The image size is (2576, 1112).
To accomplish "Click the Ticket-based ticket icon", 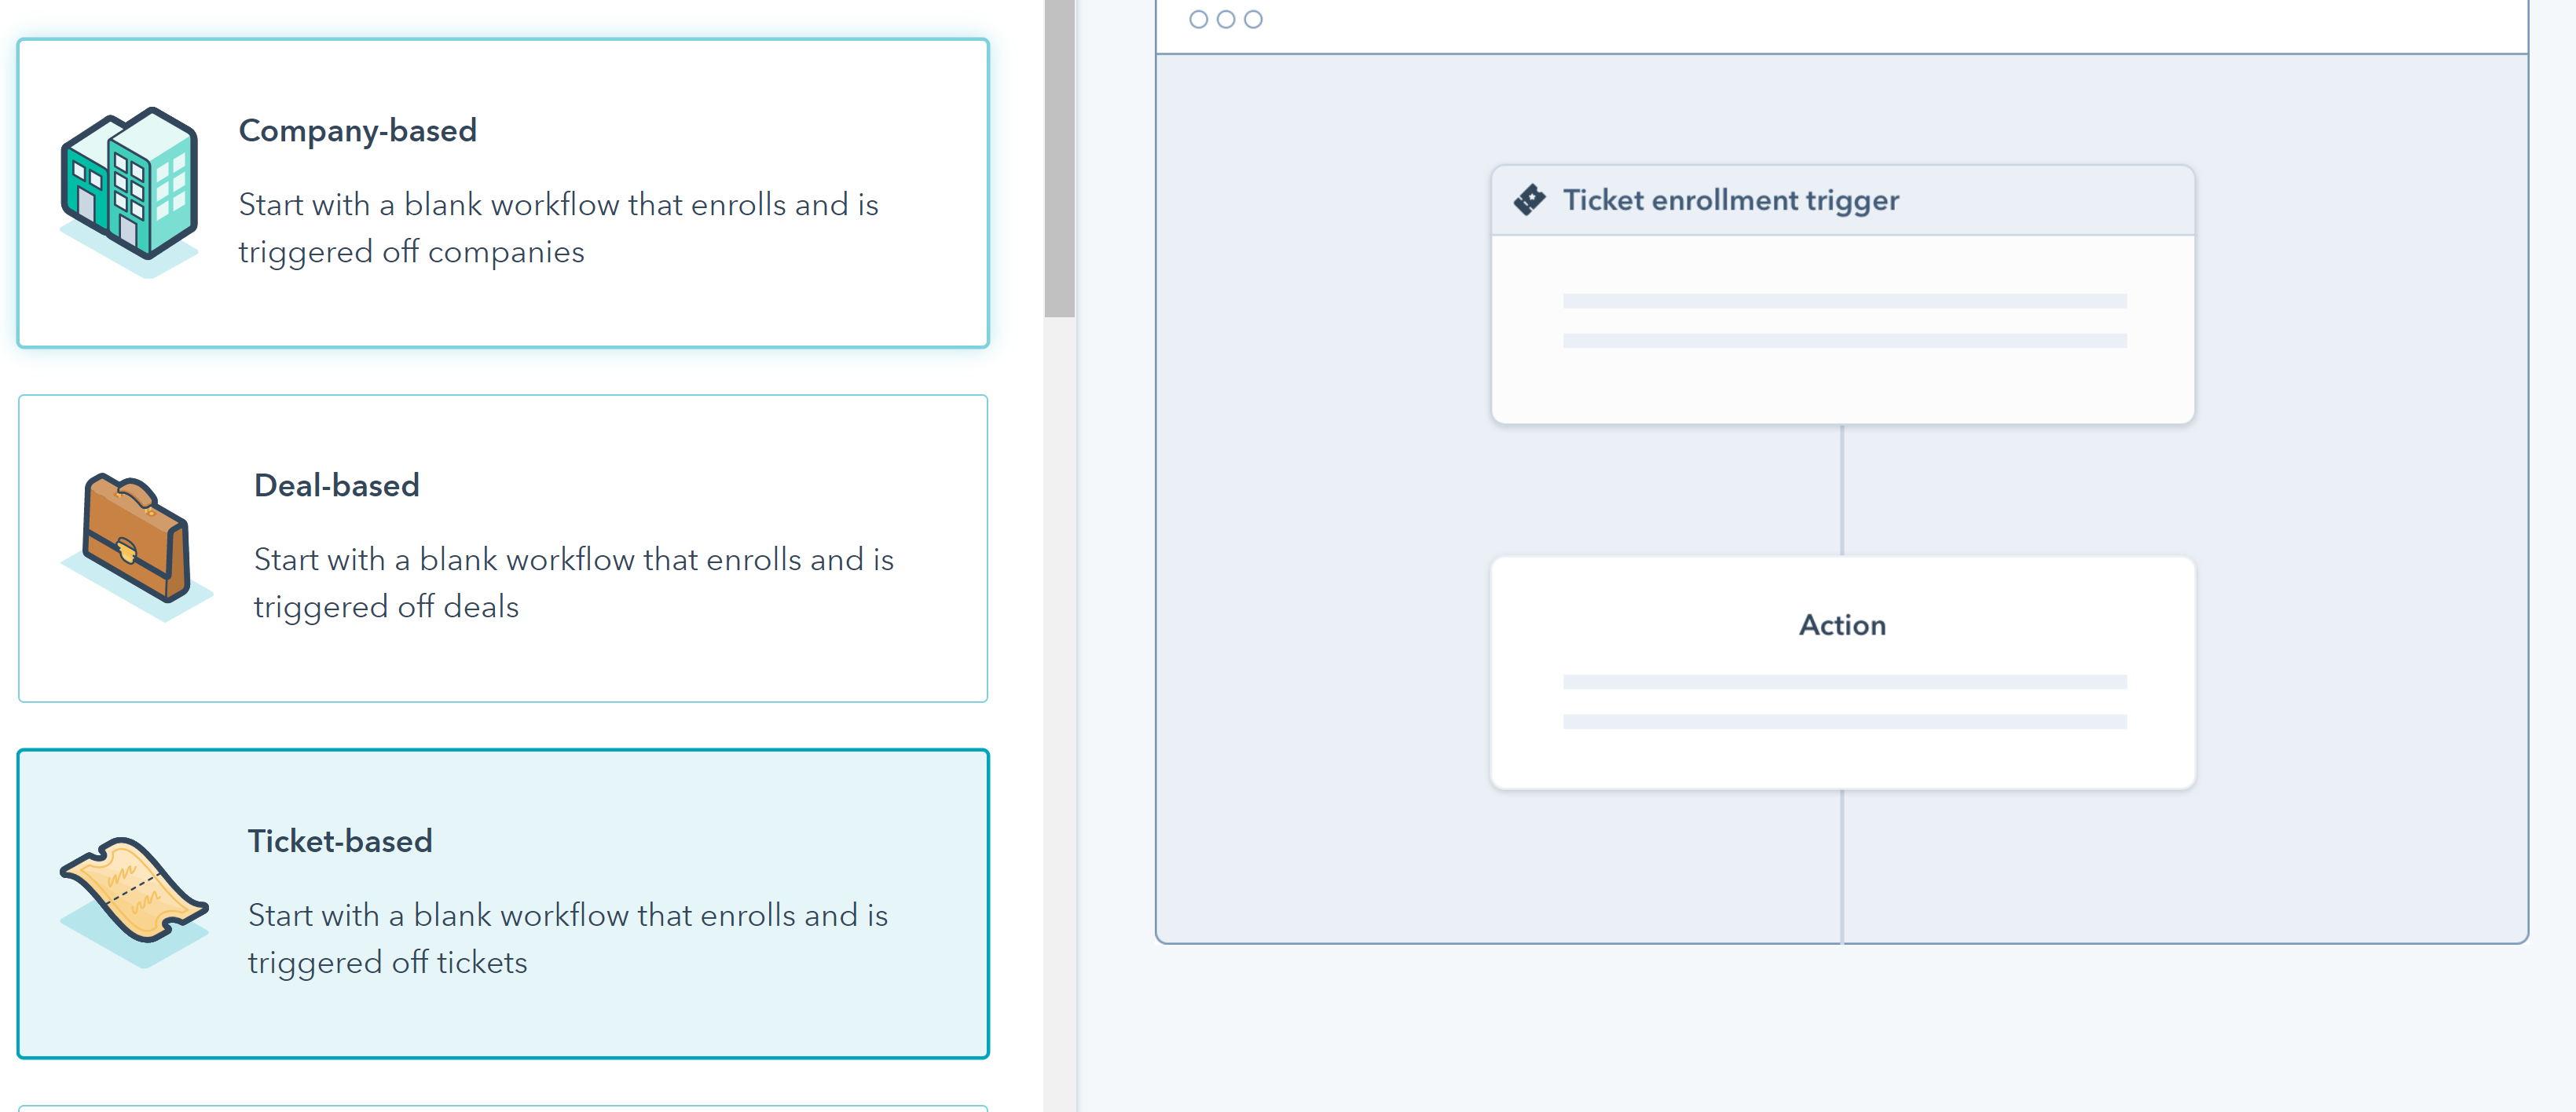I will 134,900.
